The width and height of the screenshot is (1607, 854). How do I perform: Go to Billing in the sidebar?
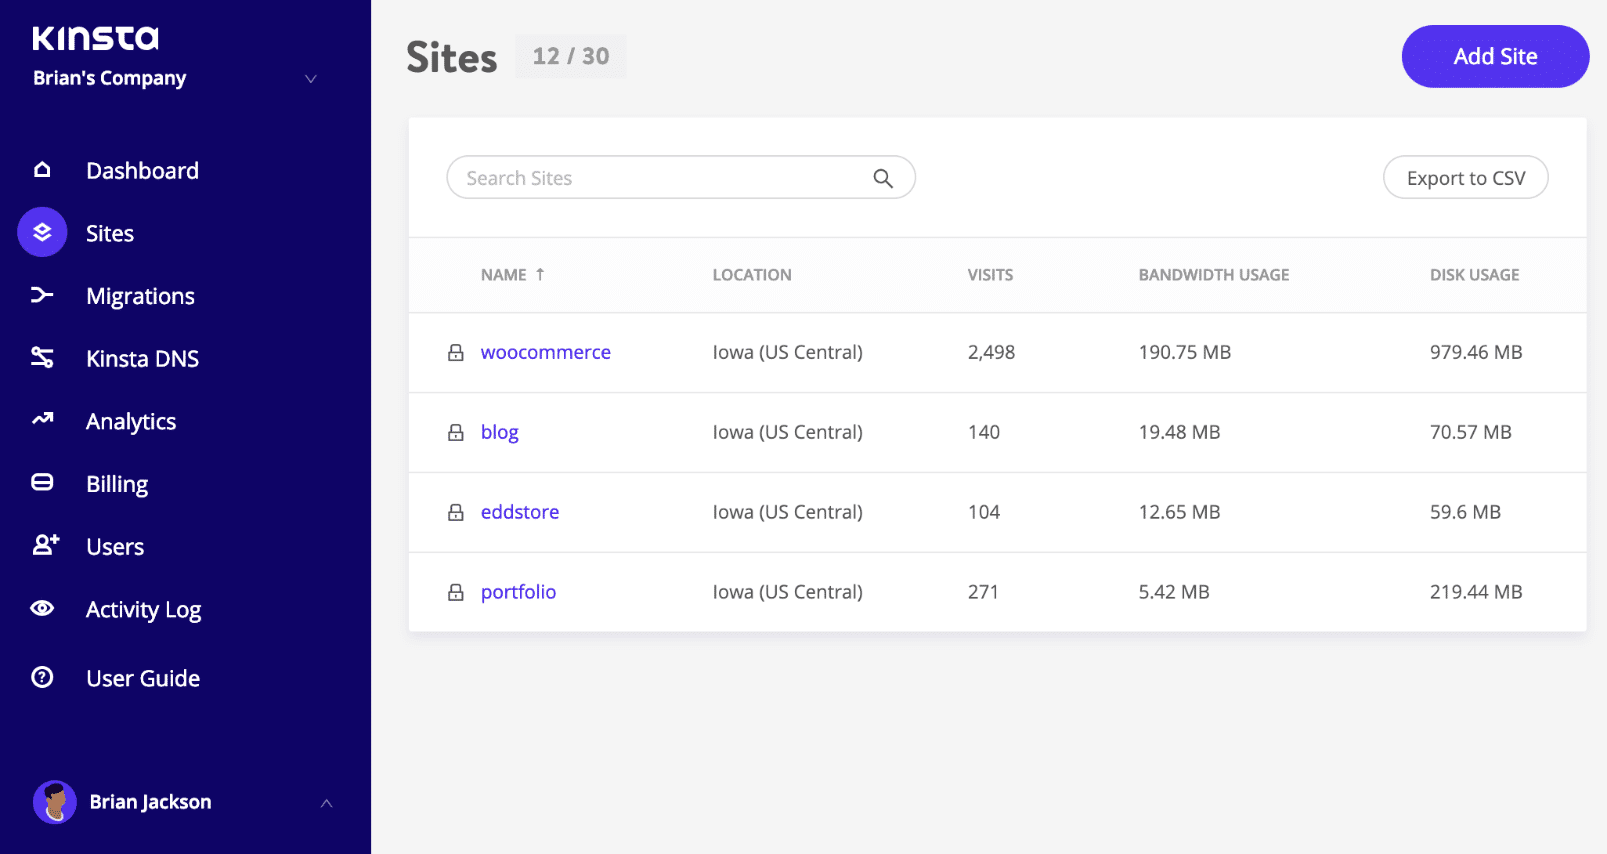[x=117, y=484]
